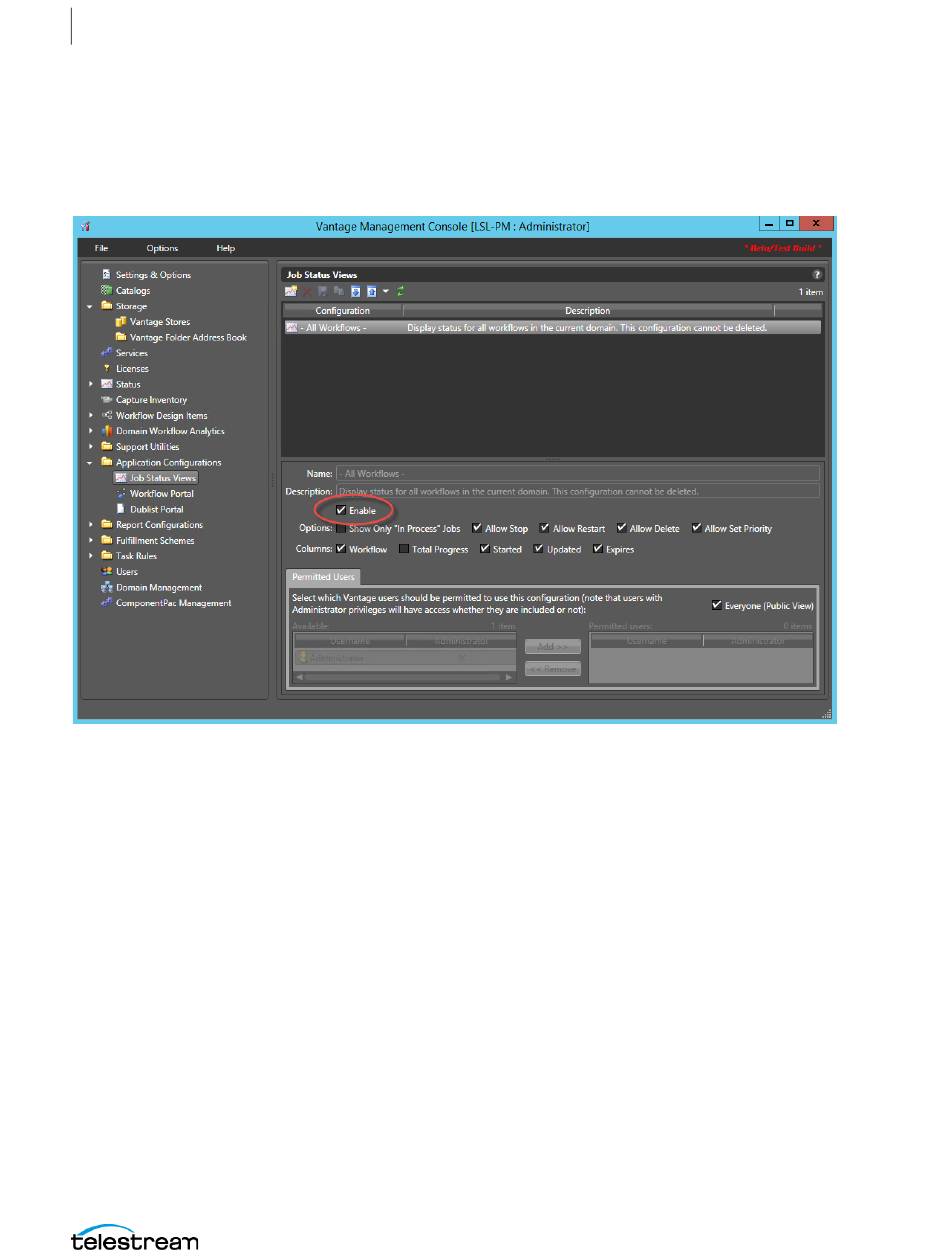Click the Add >> button
The width and height of the screenshot is (950, 1260).
553,647
